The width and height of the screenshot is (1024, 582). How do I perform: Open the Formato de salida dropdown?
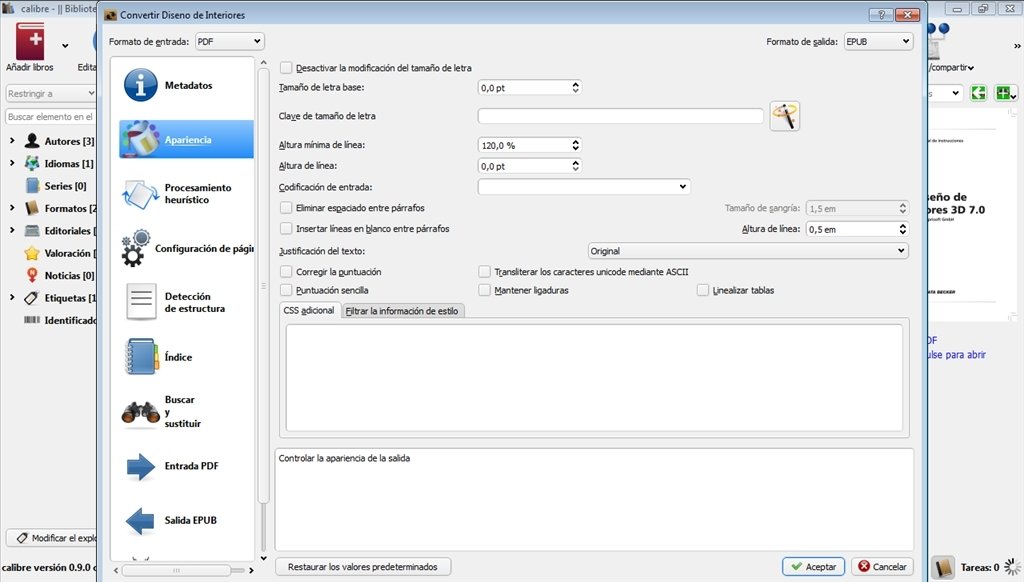pyautogui.click(x=878, y=41)
